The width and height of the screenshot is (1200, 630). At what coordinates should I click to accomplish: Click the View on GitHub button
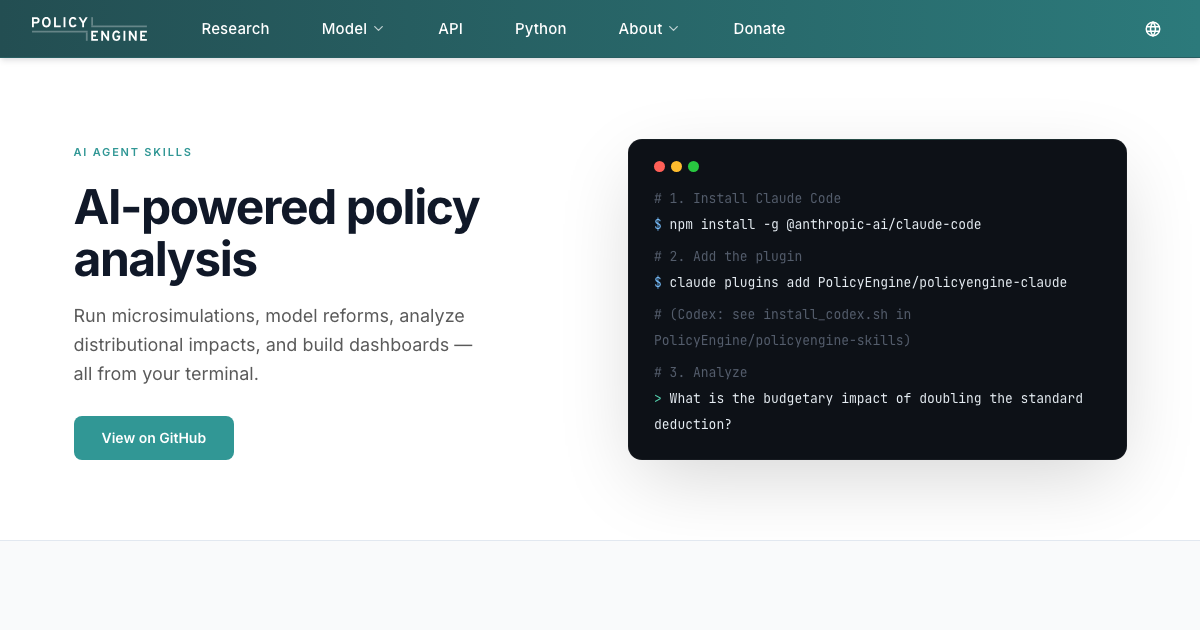(x=154, y=438)
